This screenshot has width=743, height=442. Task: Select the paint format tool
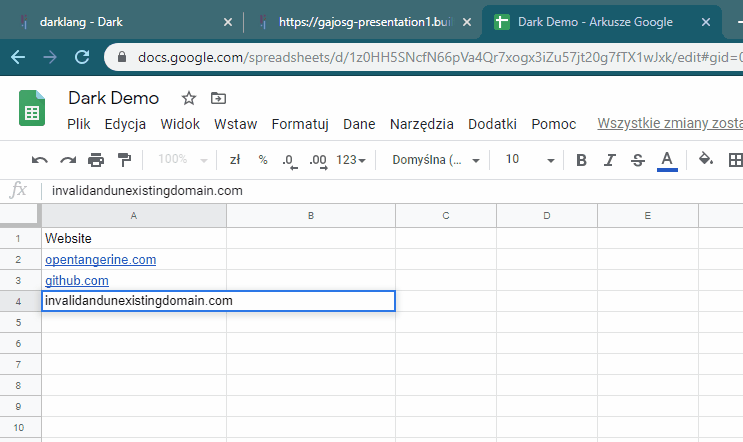coord(124,160)
